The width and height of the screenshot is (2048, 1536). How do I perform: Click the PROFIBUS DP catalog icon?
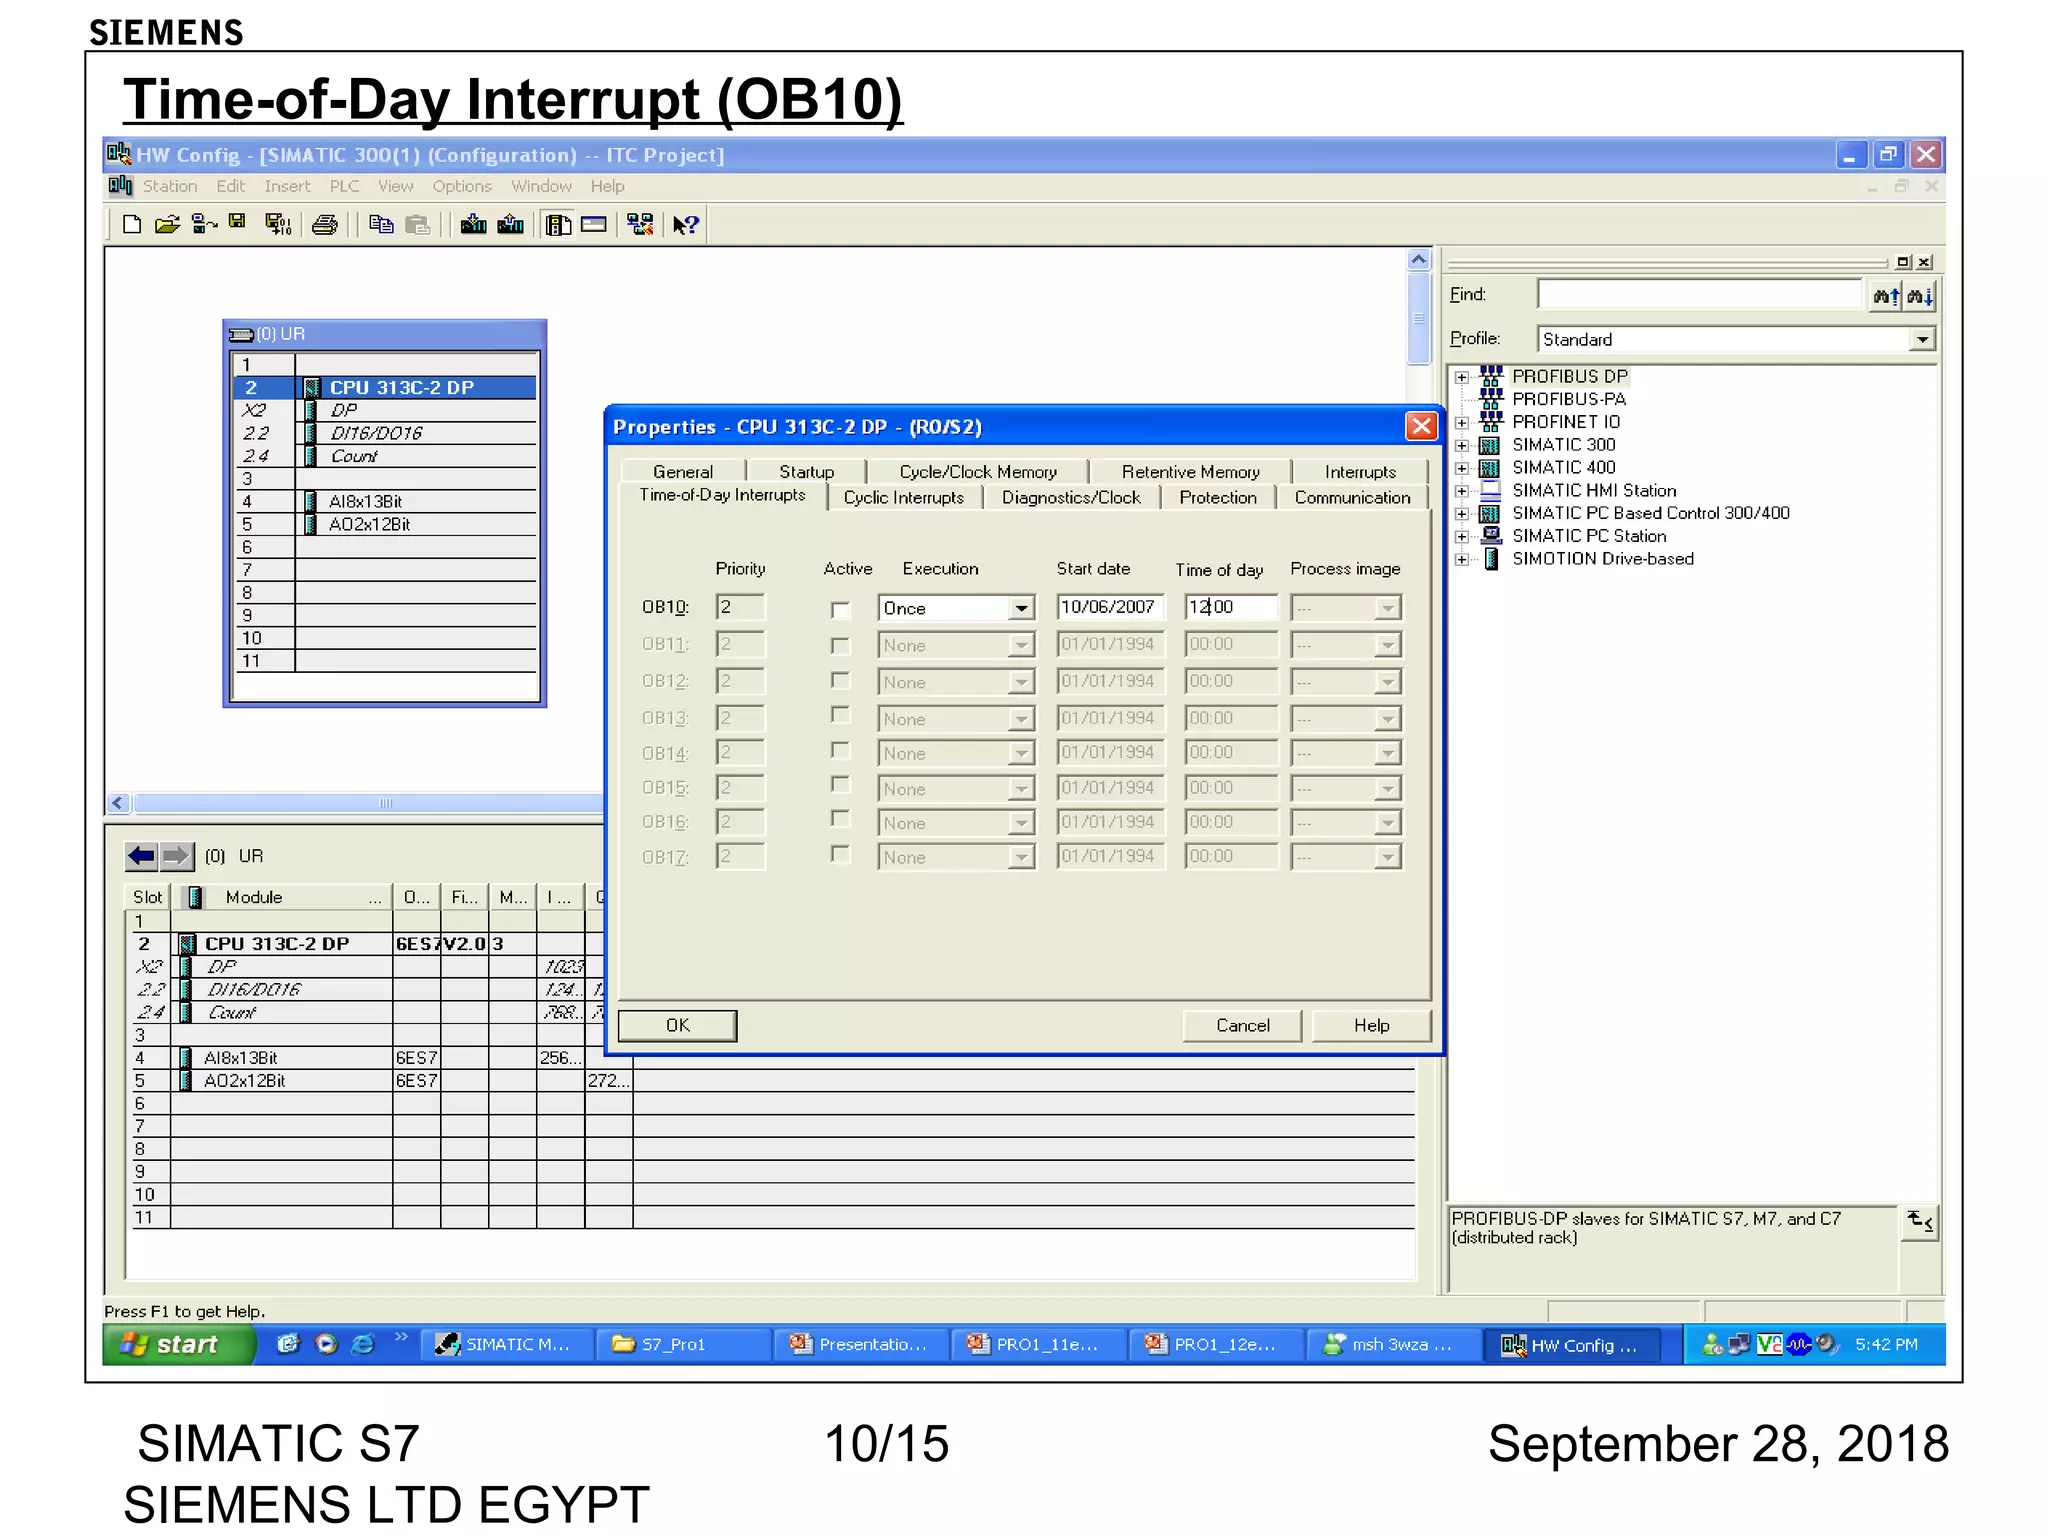(x=1491, y=376)
